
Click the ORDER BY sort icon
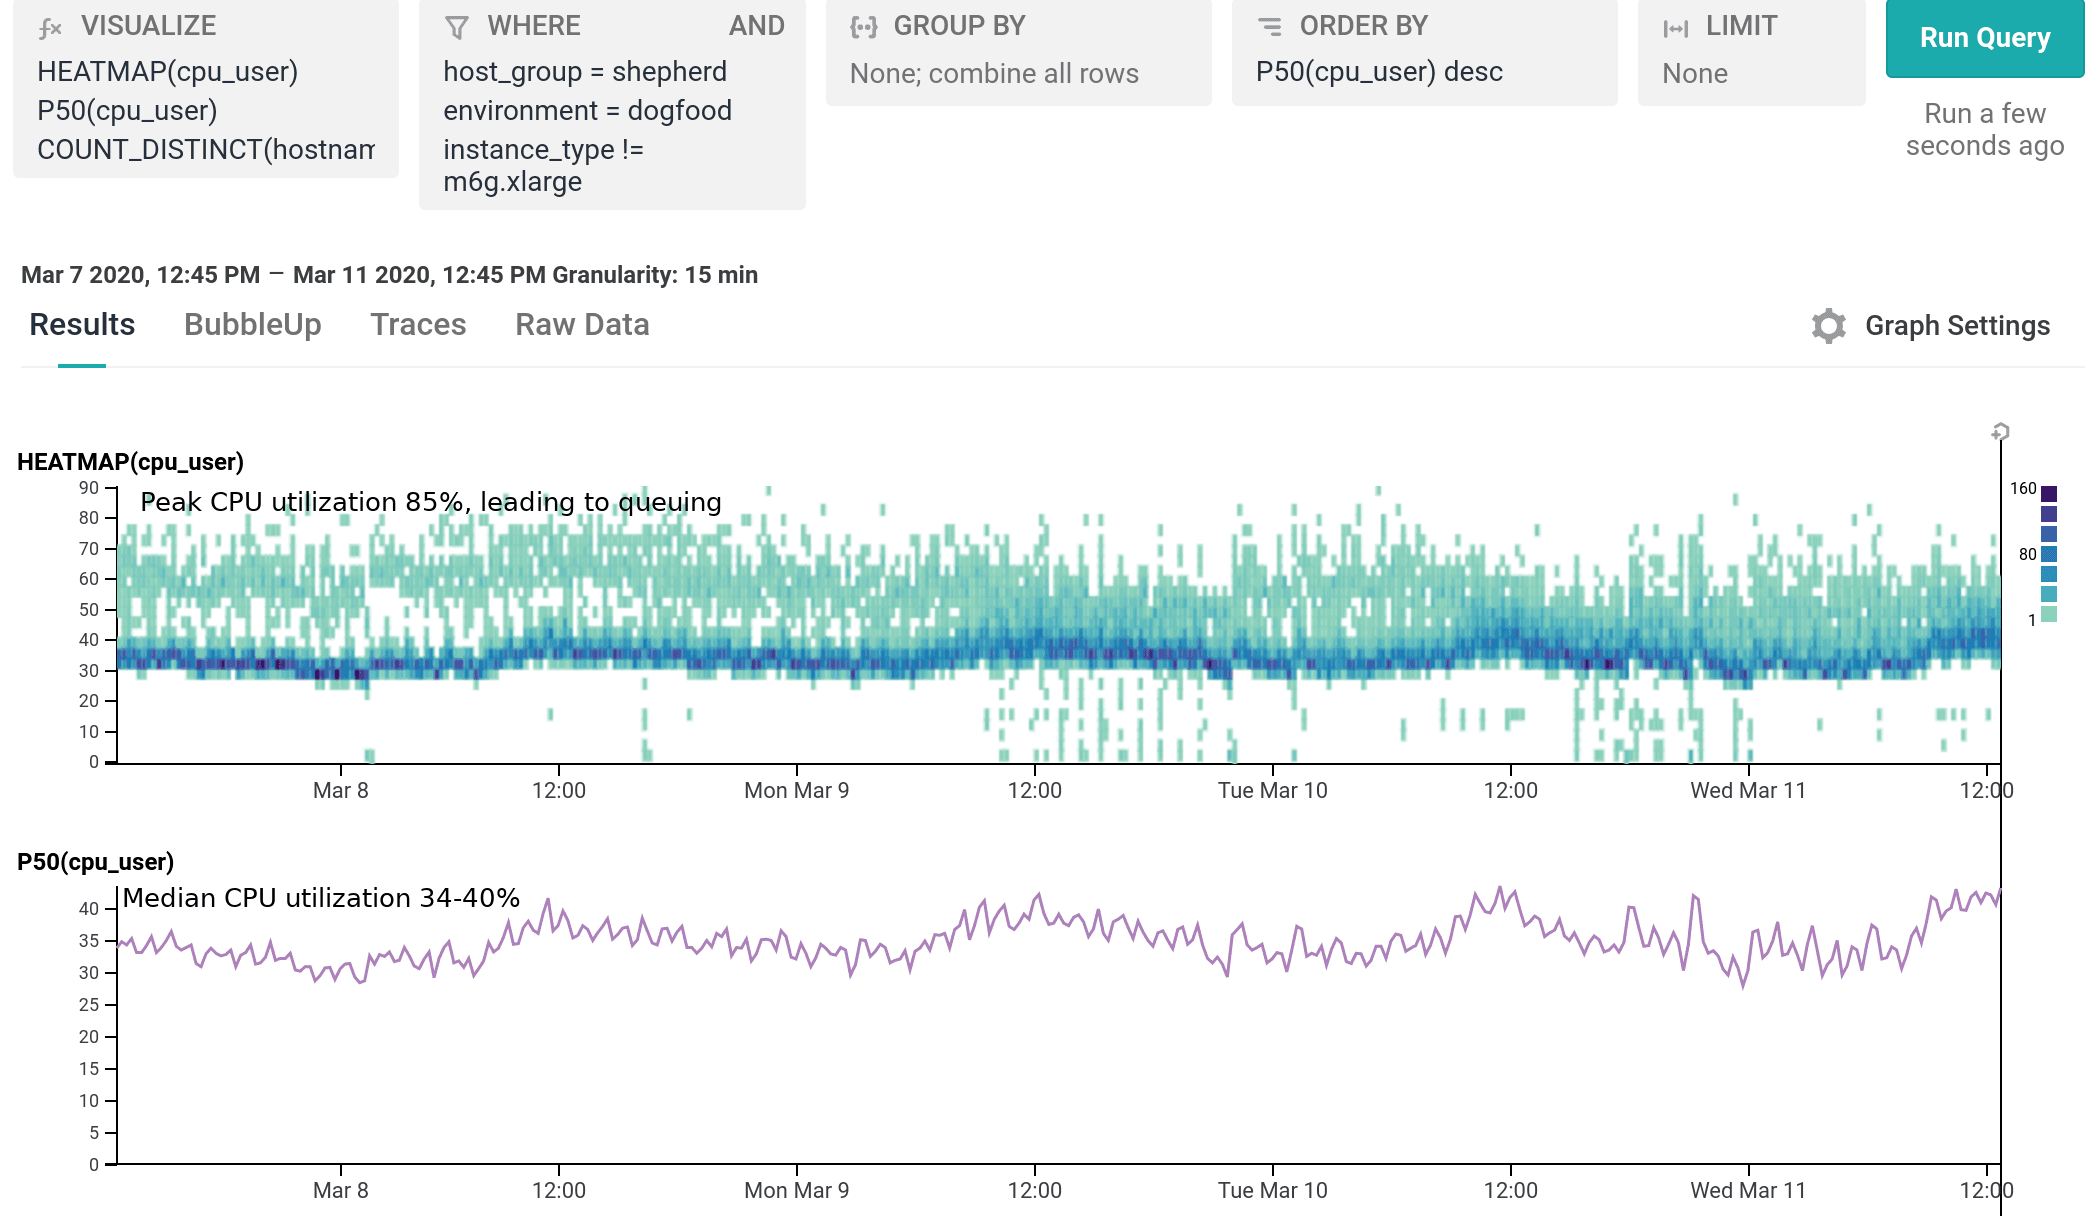click(1270, 26)
